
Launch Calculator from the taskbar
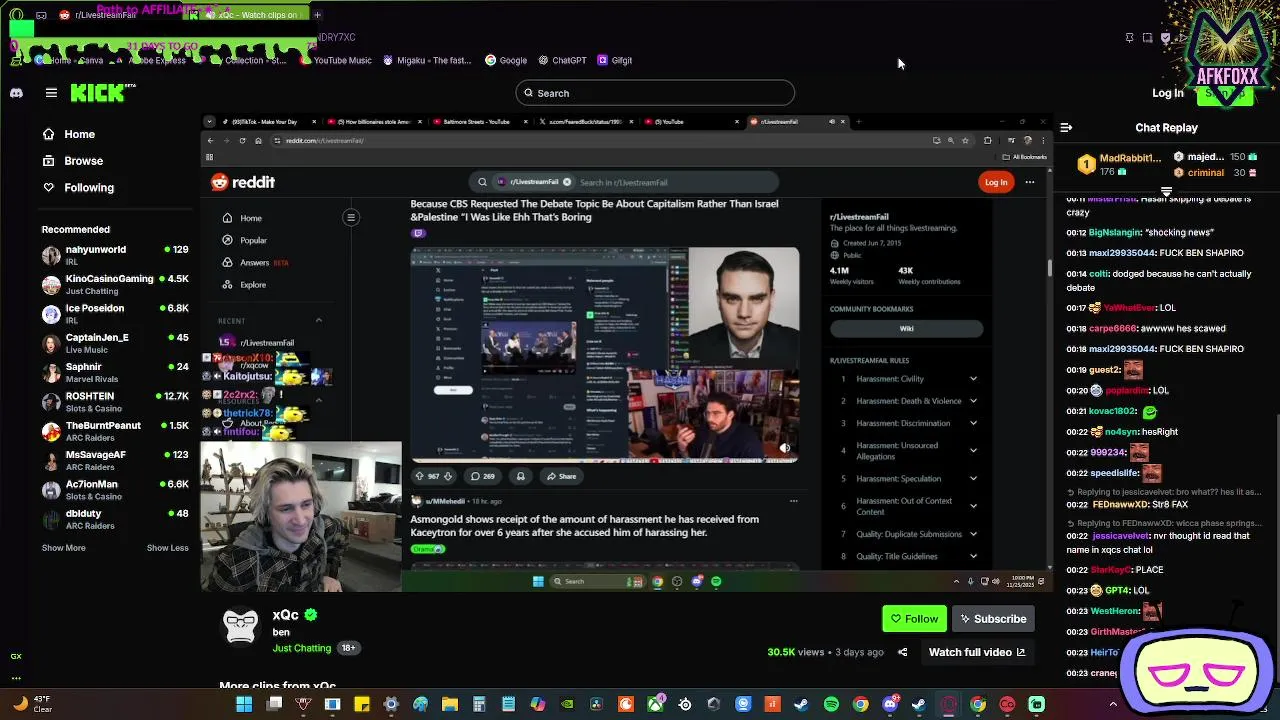tap(479, 704)
